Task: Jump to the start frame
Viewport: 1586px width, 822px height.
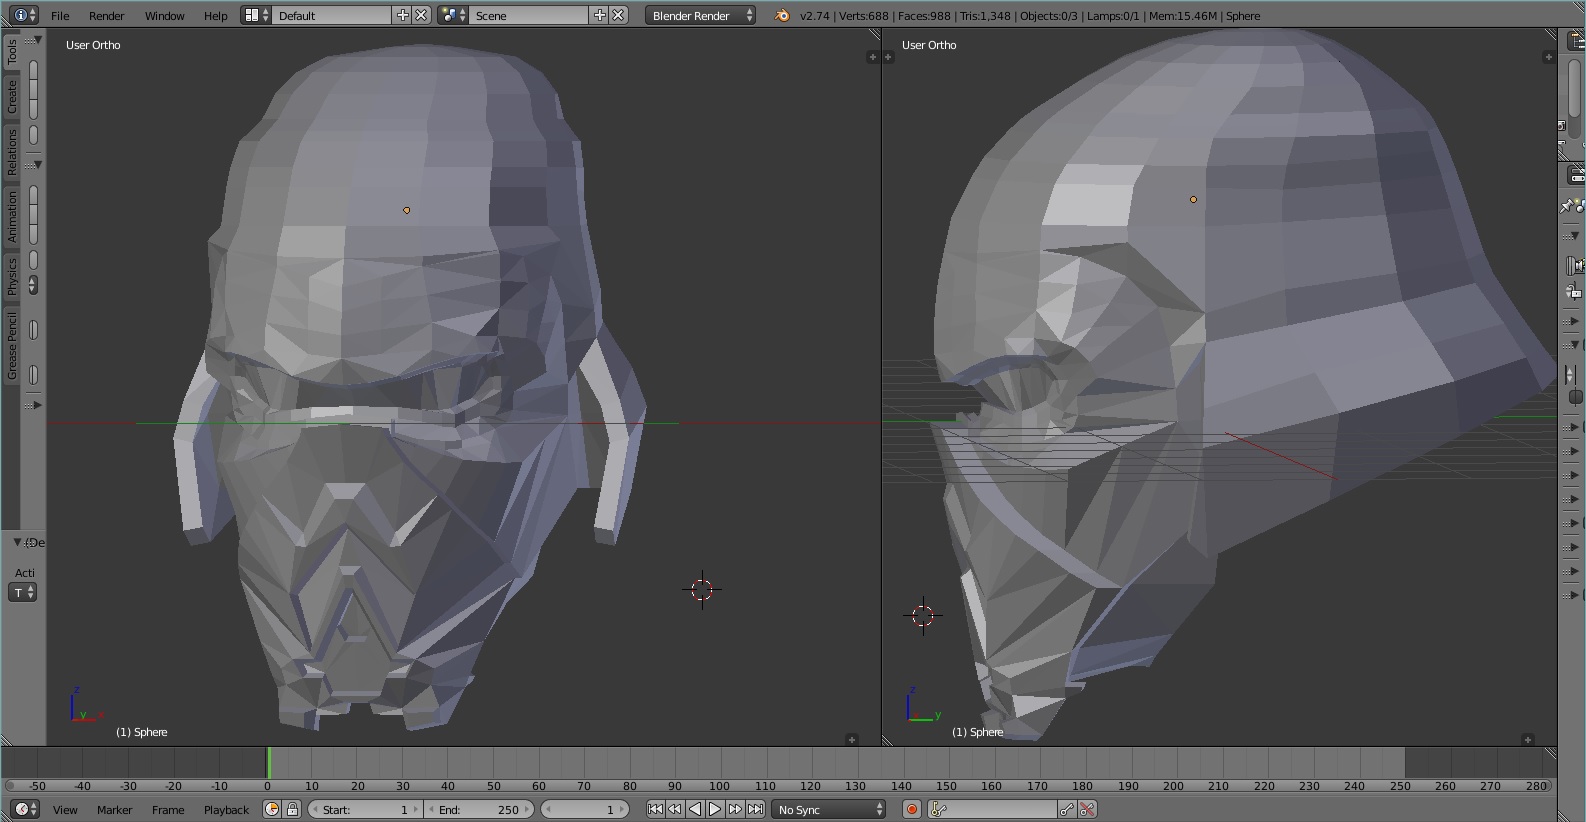Action: coord(655,809)
